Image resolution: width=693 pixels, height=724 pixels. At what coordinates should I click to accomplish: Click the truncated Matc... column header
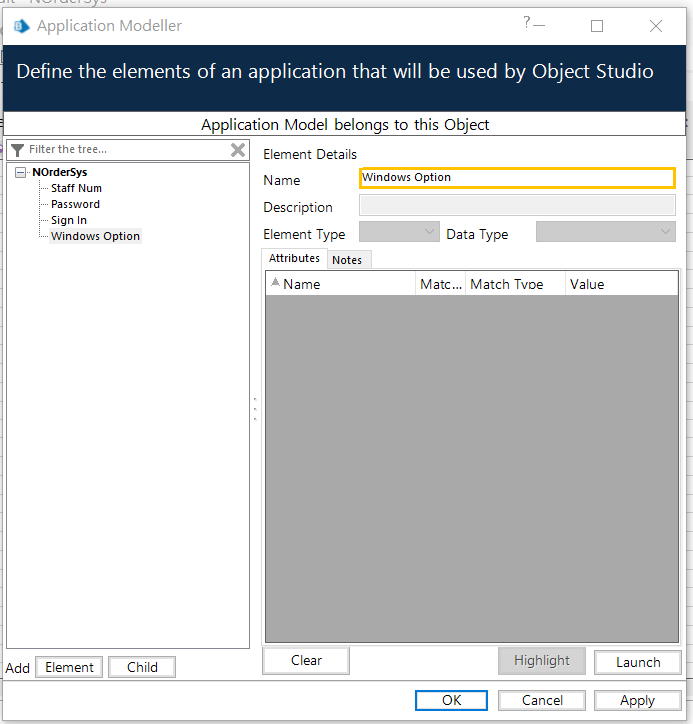click(440, 284)
